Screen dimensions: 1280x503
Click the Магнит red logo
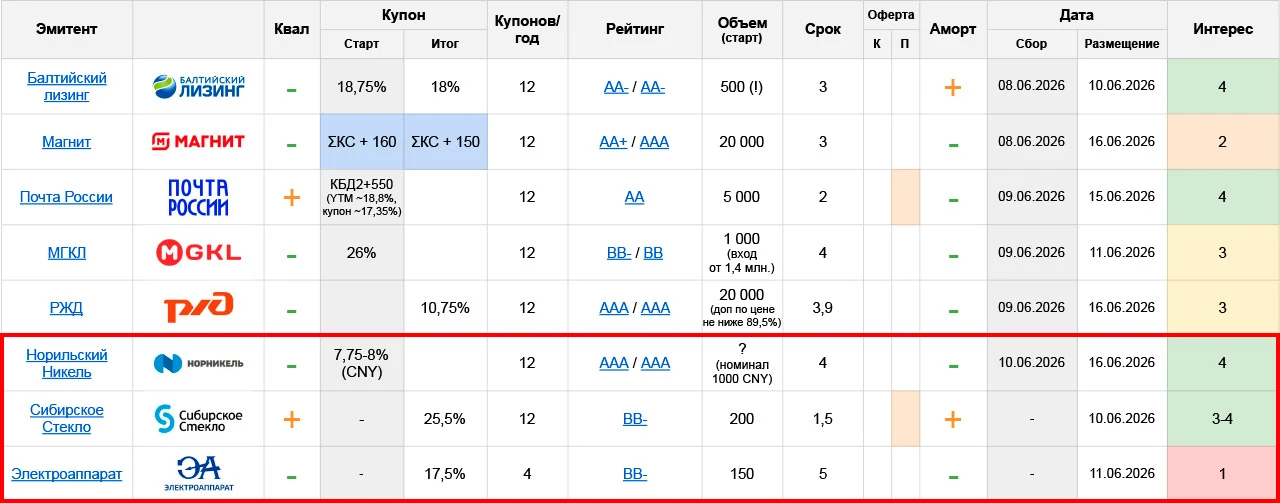[x=198, y=142]
